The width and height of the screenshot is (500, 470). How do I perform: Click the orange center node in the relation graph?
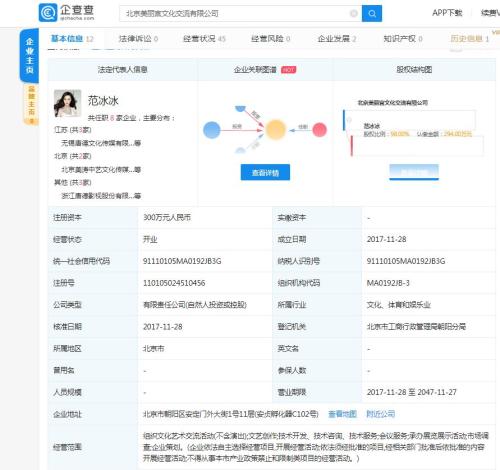pyautogui.click(x=275, y=130)
